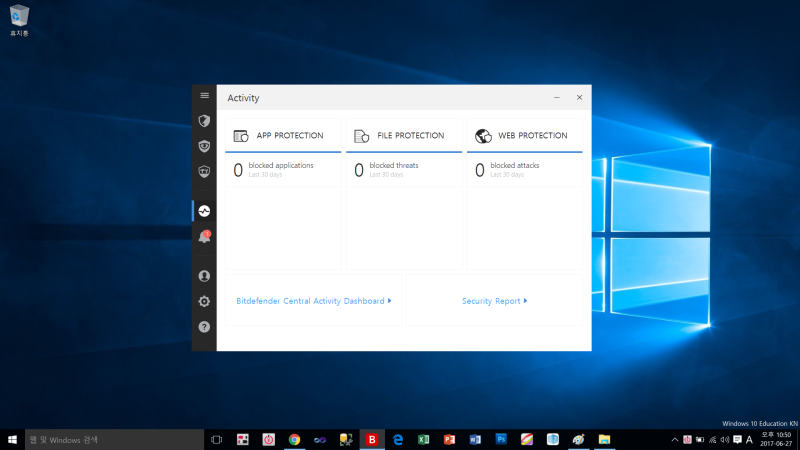800x450 pixels.
Task: Open Notifications bell with red badge
Action: [x=204, y=236]
